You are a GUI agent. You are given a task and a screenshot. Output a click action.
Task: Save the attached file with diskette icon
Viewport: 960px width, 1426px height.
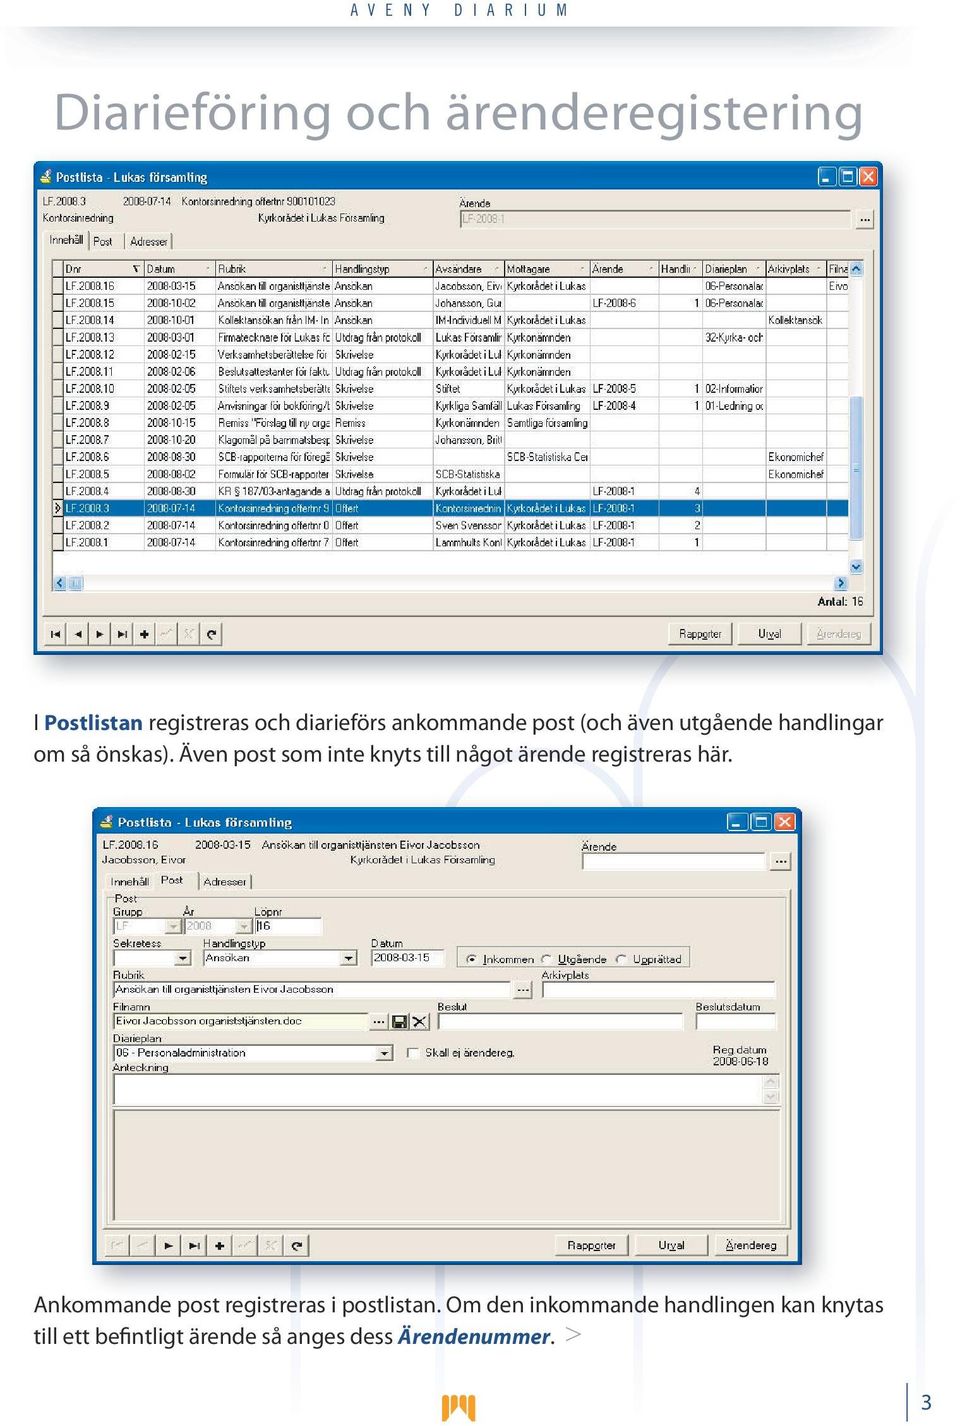pos(399,1022)
